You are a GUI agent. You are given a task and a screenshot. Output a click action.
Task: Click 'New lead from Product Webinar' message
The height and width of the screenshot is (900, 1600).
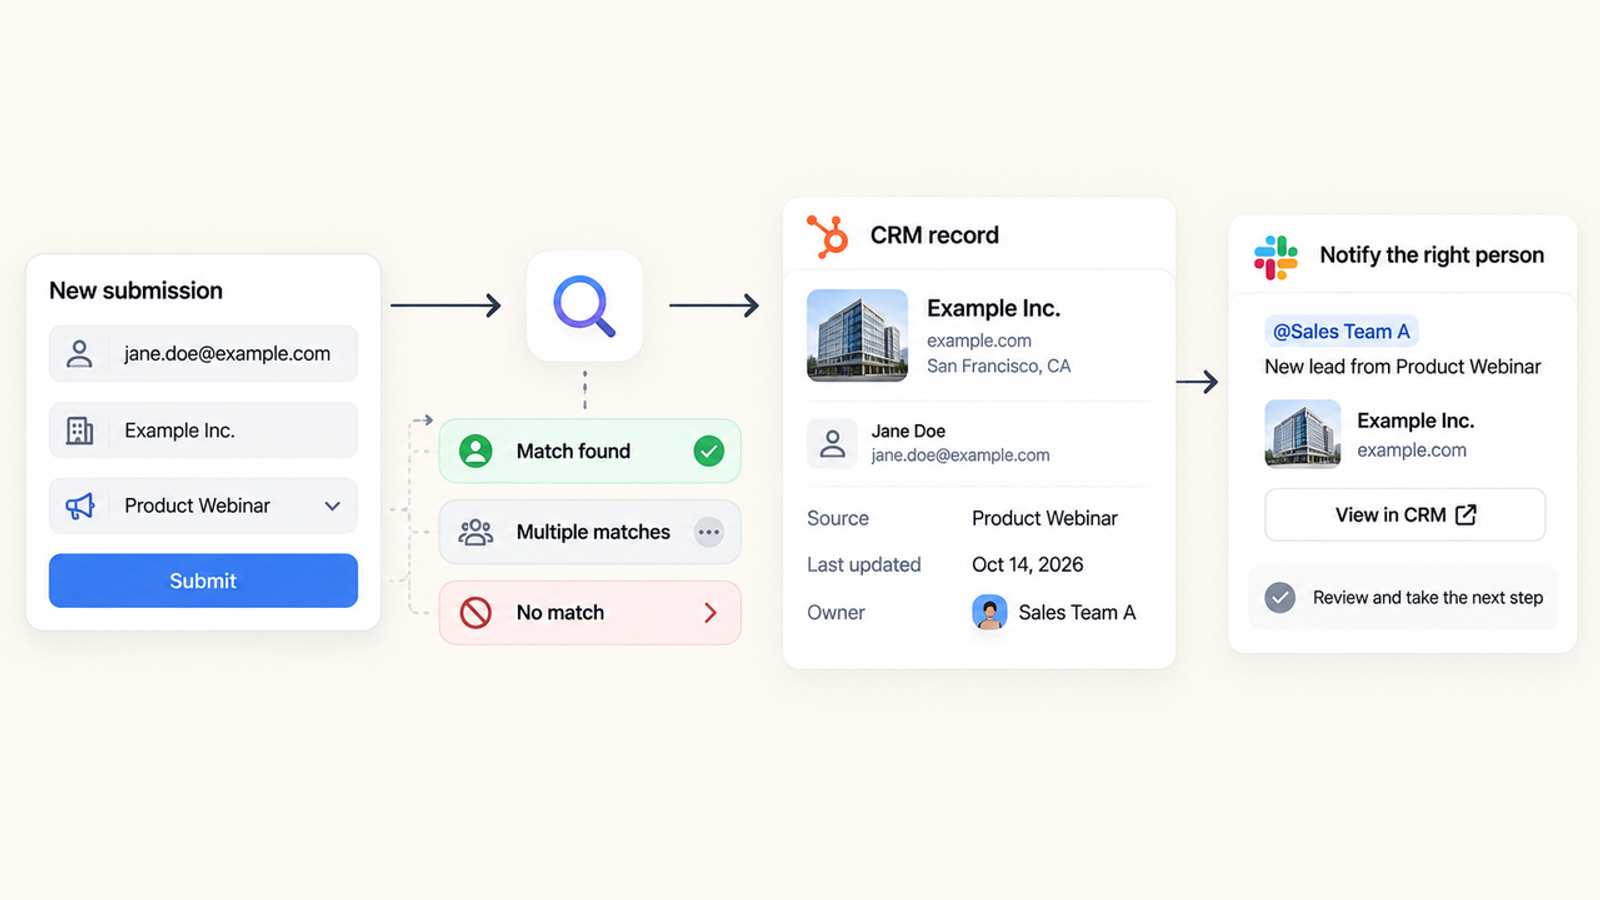(1403, 367)
